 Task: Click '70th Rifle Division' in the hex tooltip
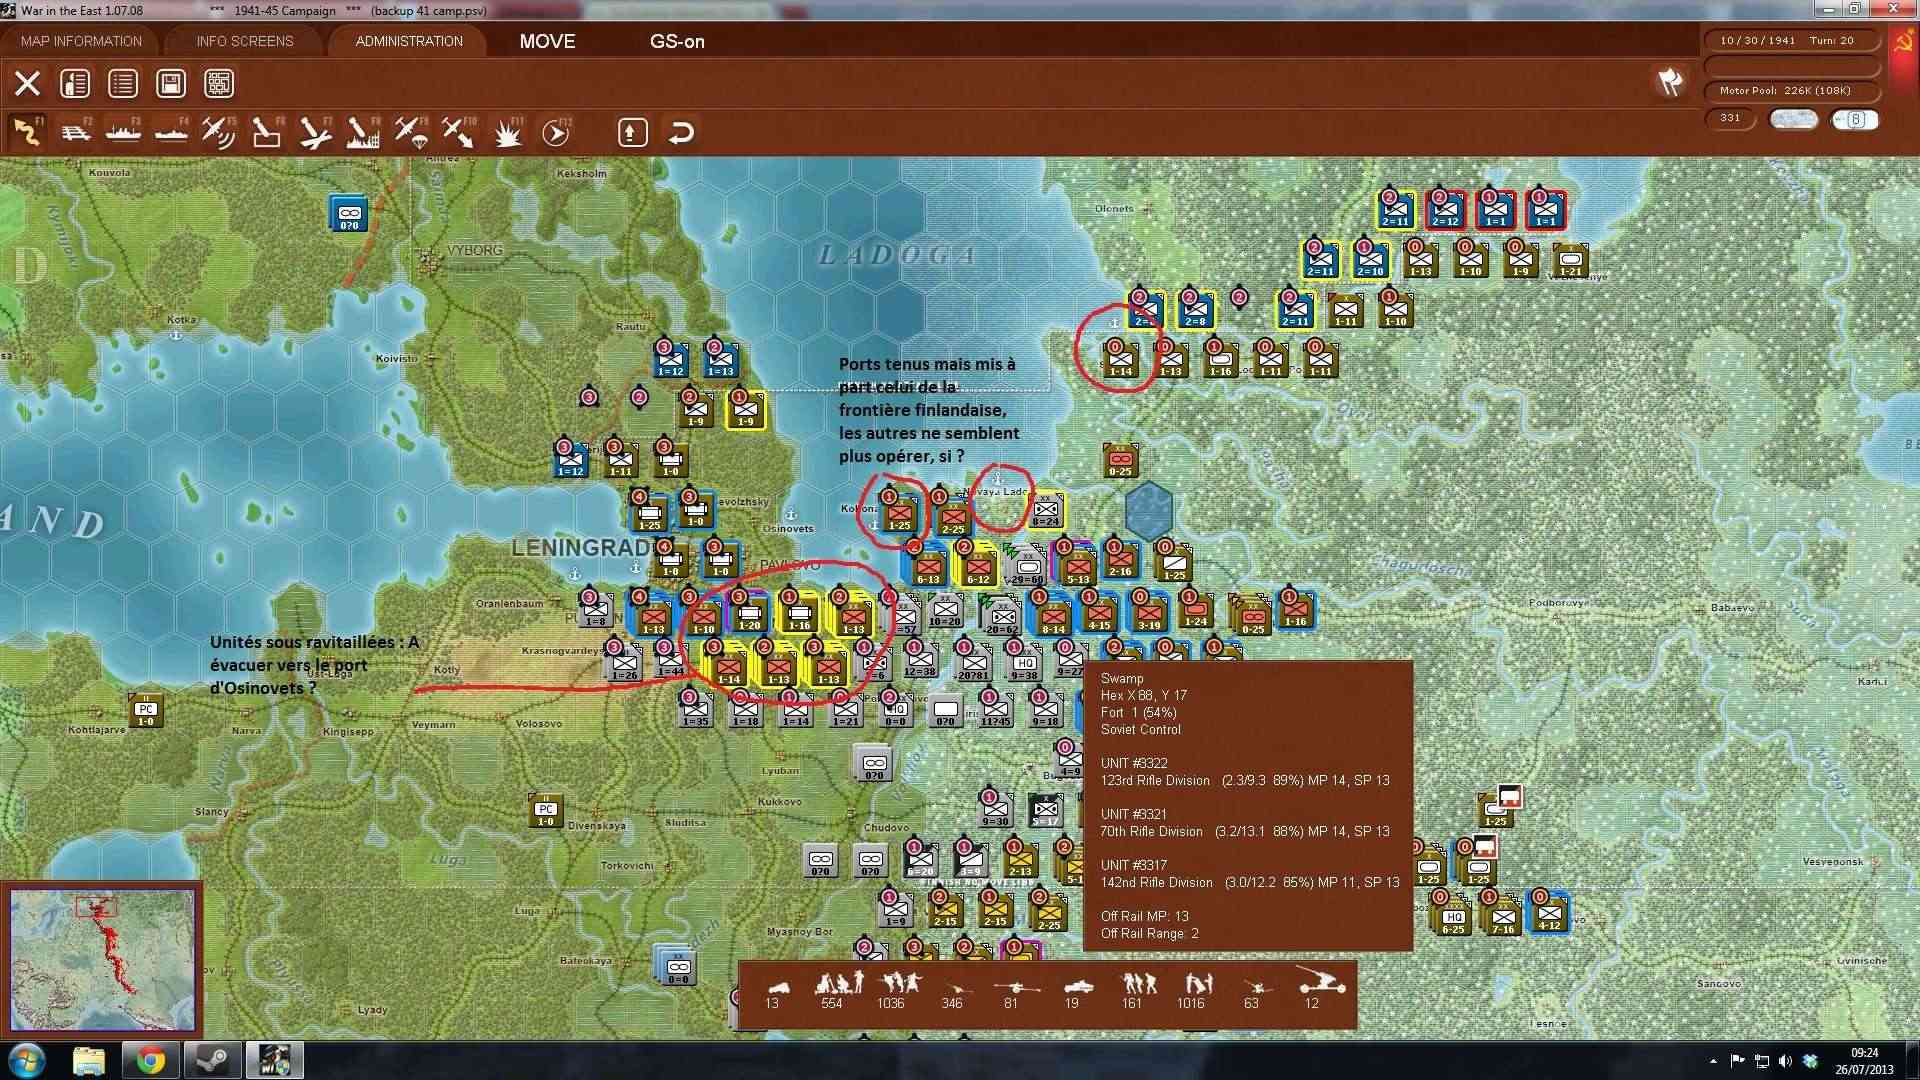pos(1151,831)
